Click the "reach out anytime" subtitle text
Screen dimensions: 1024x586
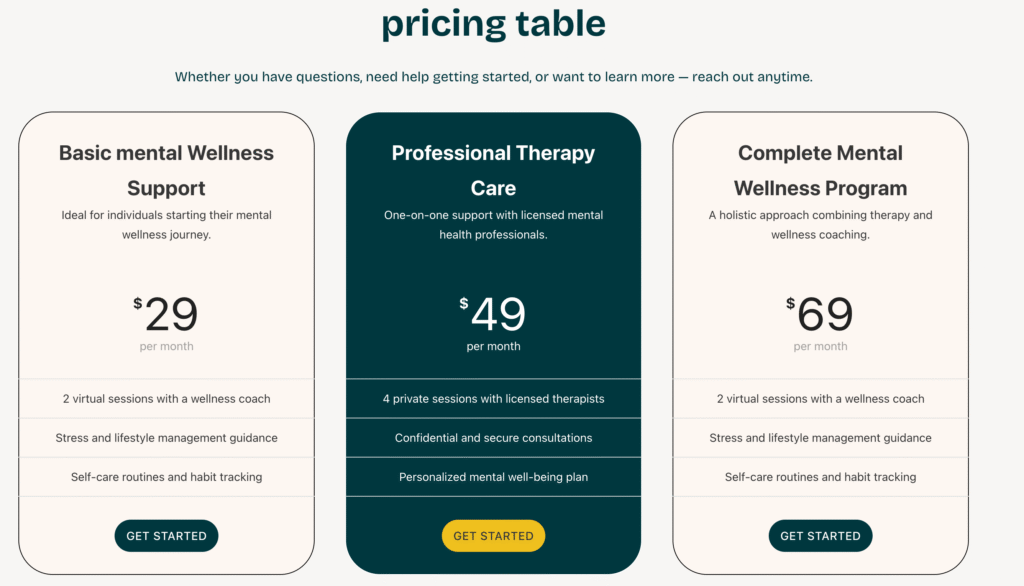click(493, 77)
